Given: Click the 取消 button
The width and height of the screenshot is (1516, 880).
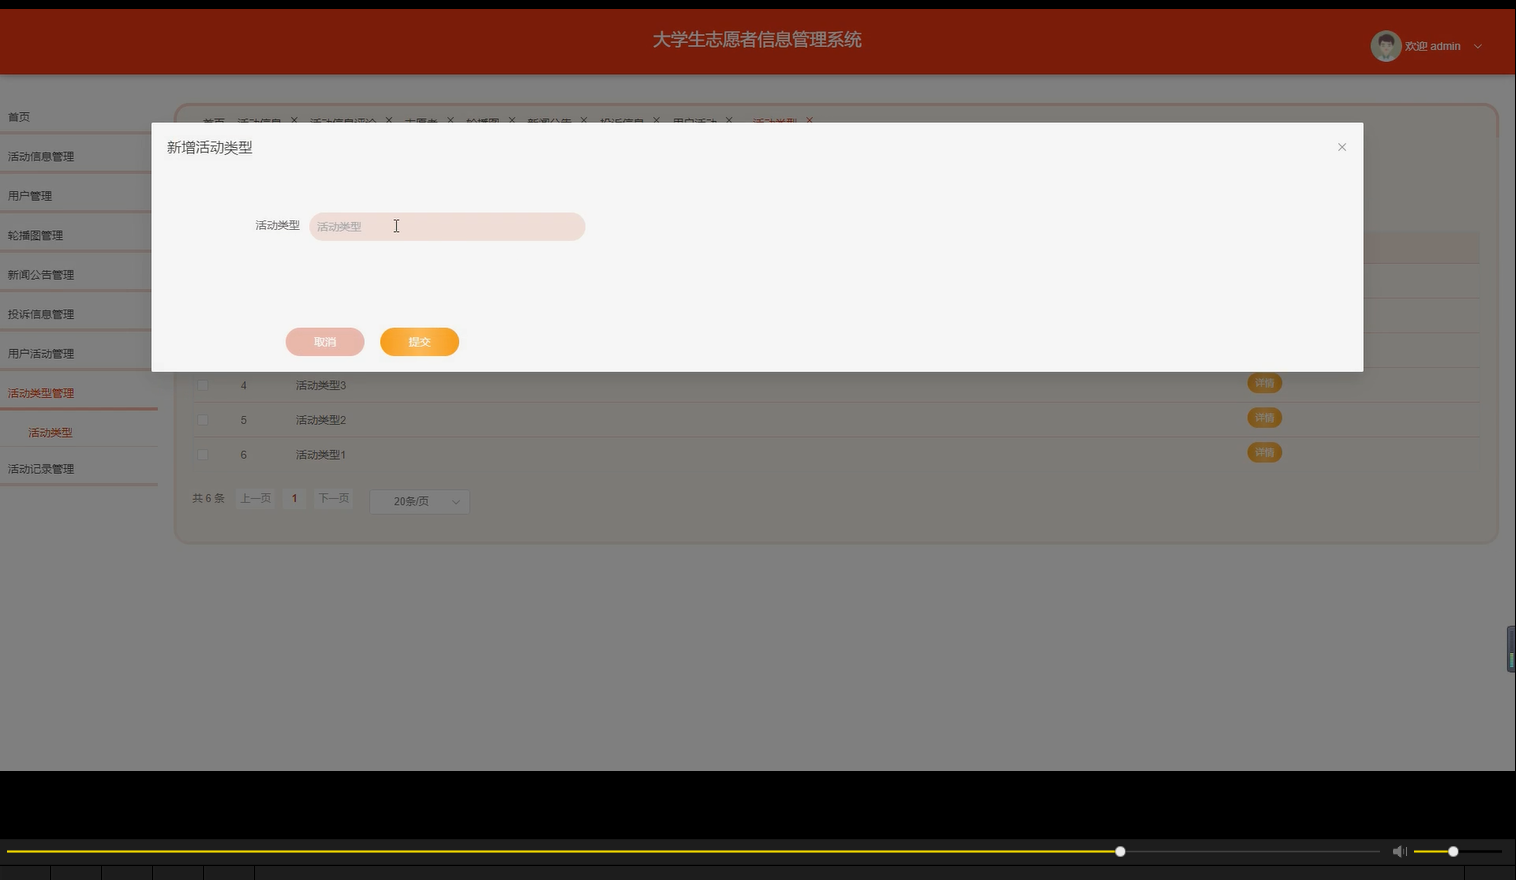Looking at the screenshot, I should pyautogui.click(x=325, y=342).
